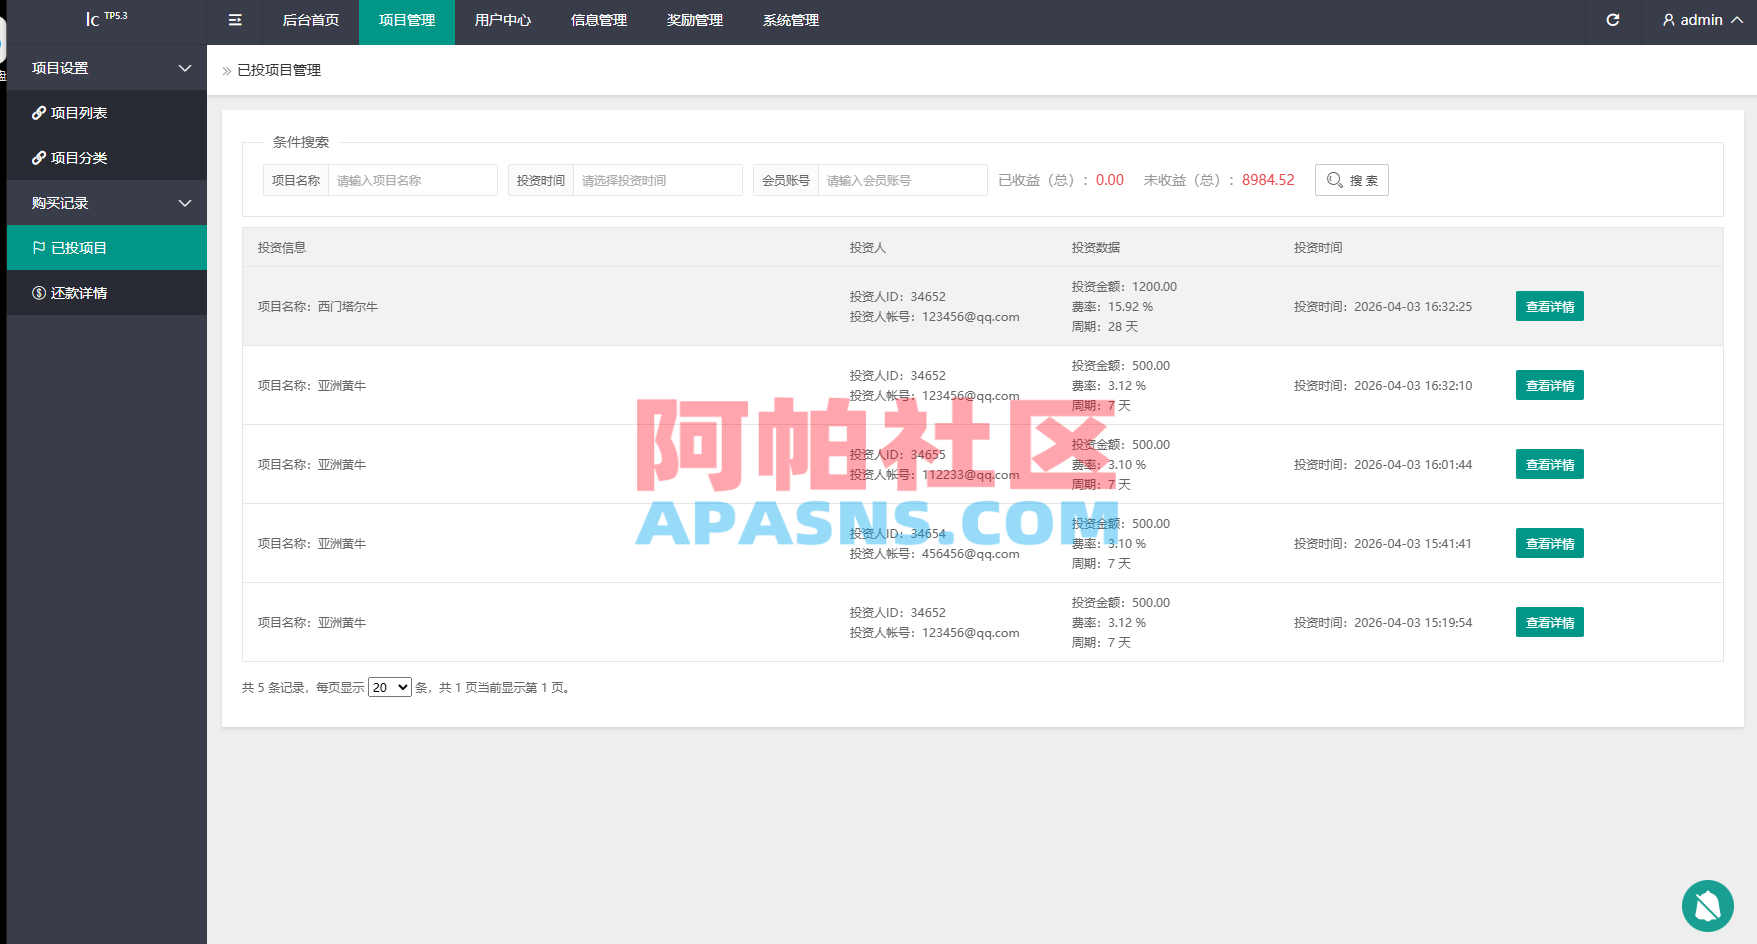Open the per-page count dropdown showing 20

(390, 687)
